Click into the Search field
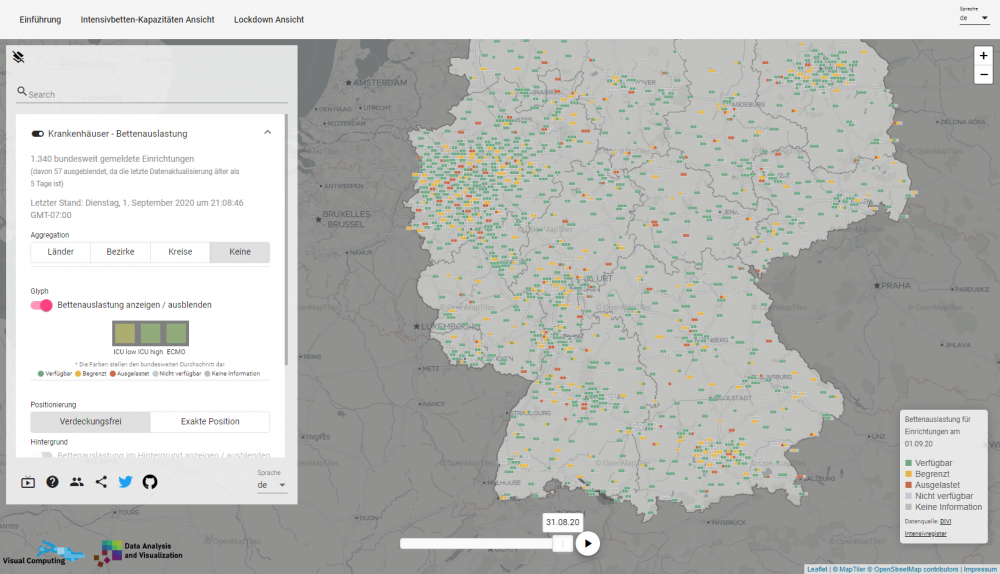1000x574 pixels. click(x=155, y=94)
